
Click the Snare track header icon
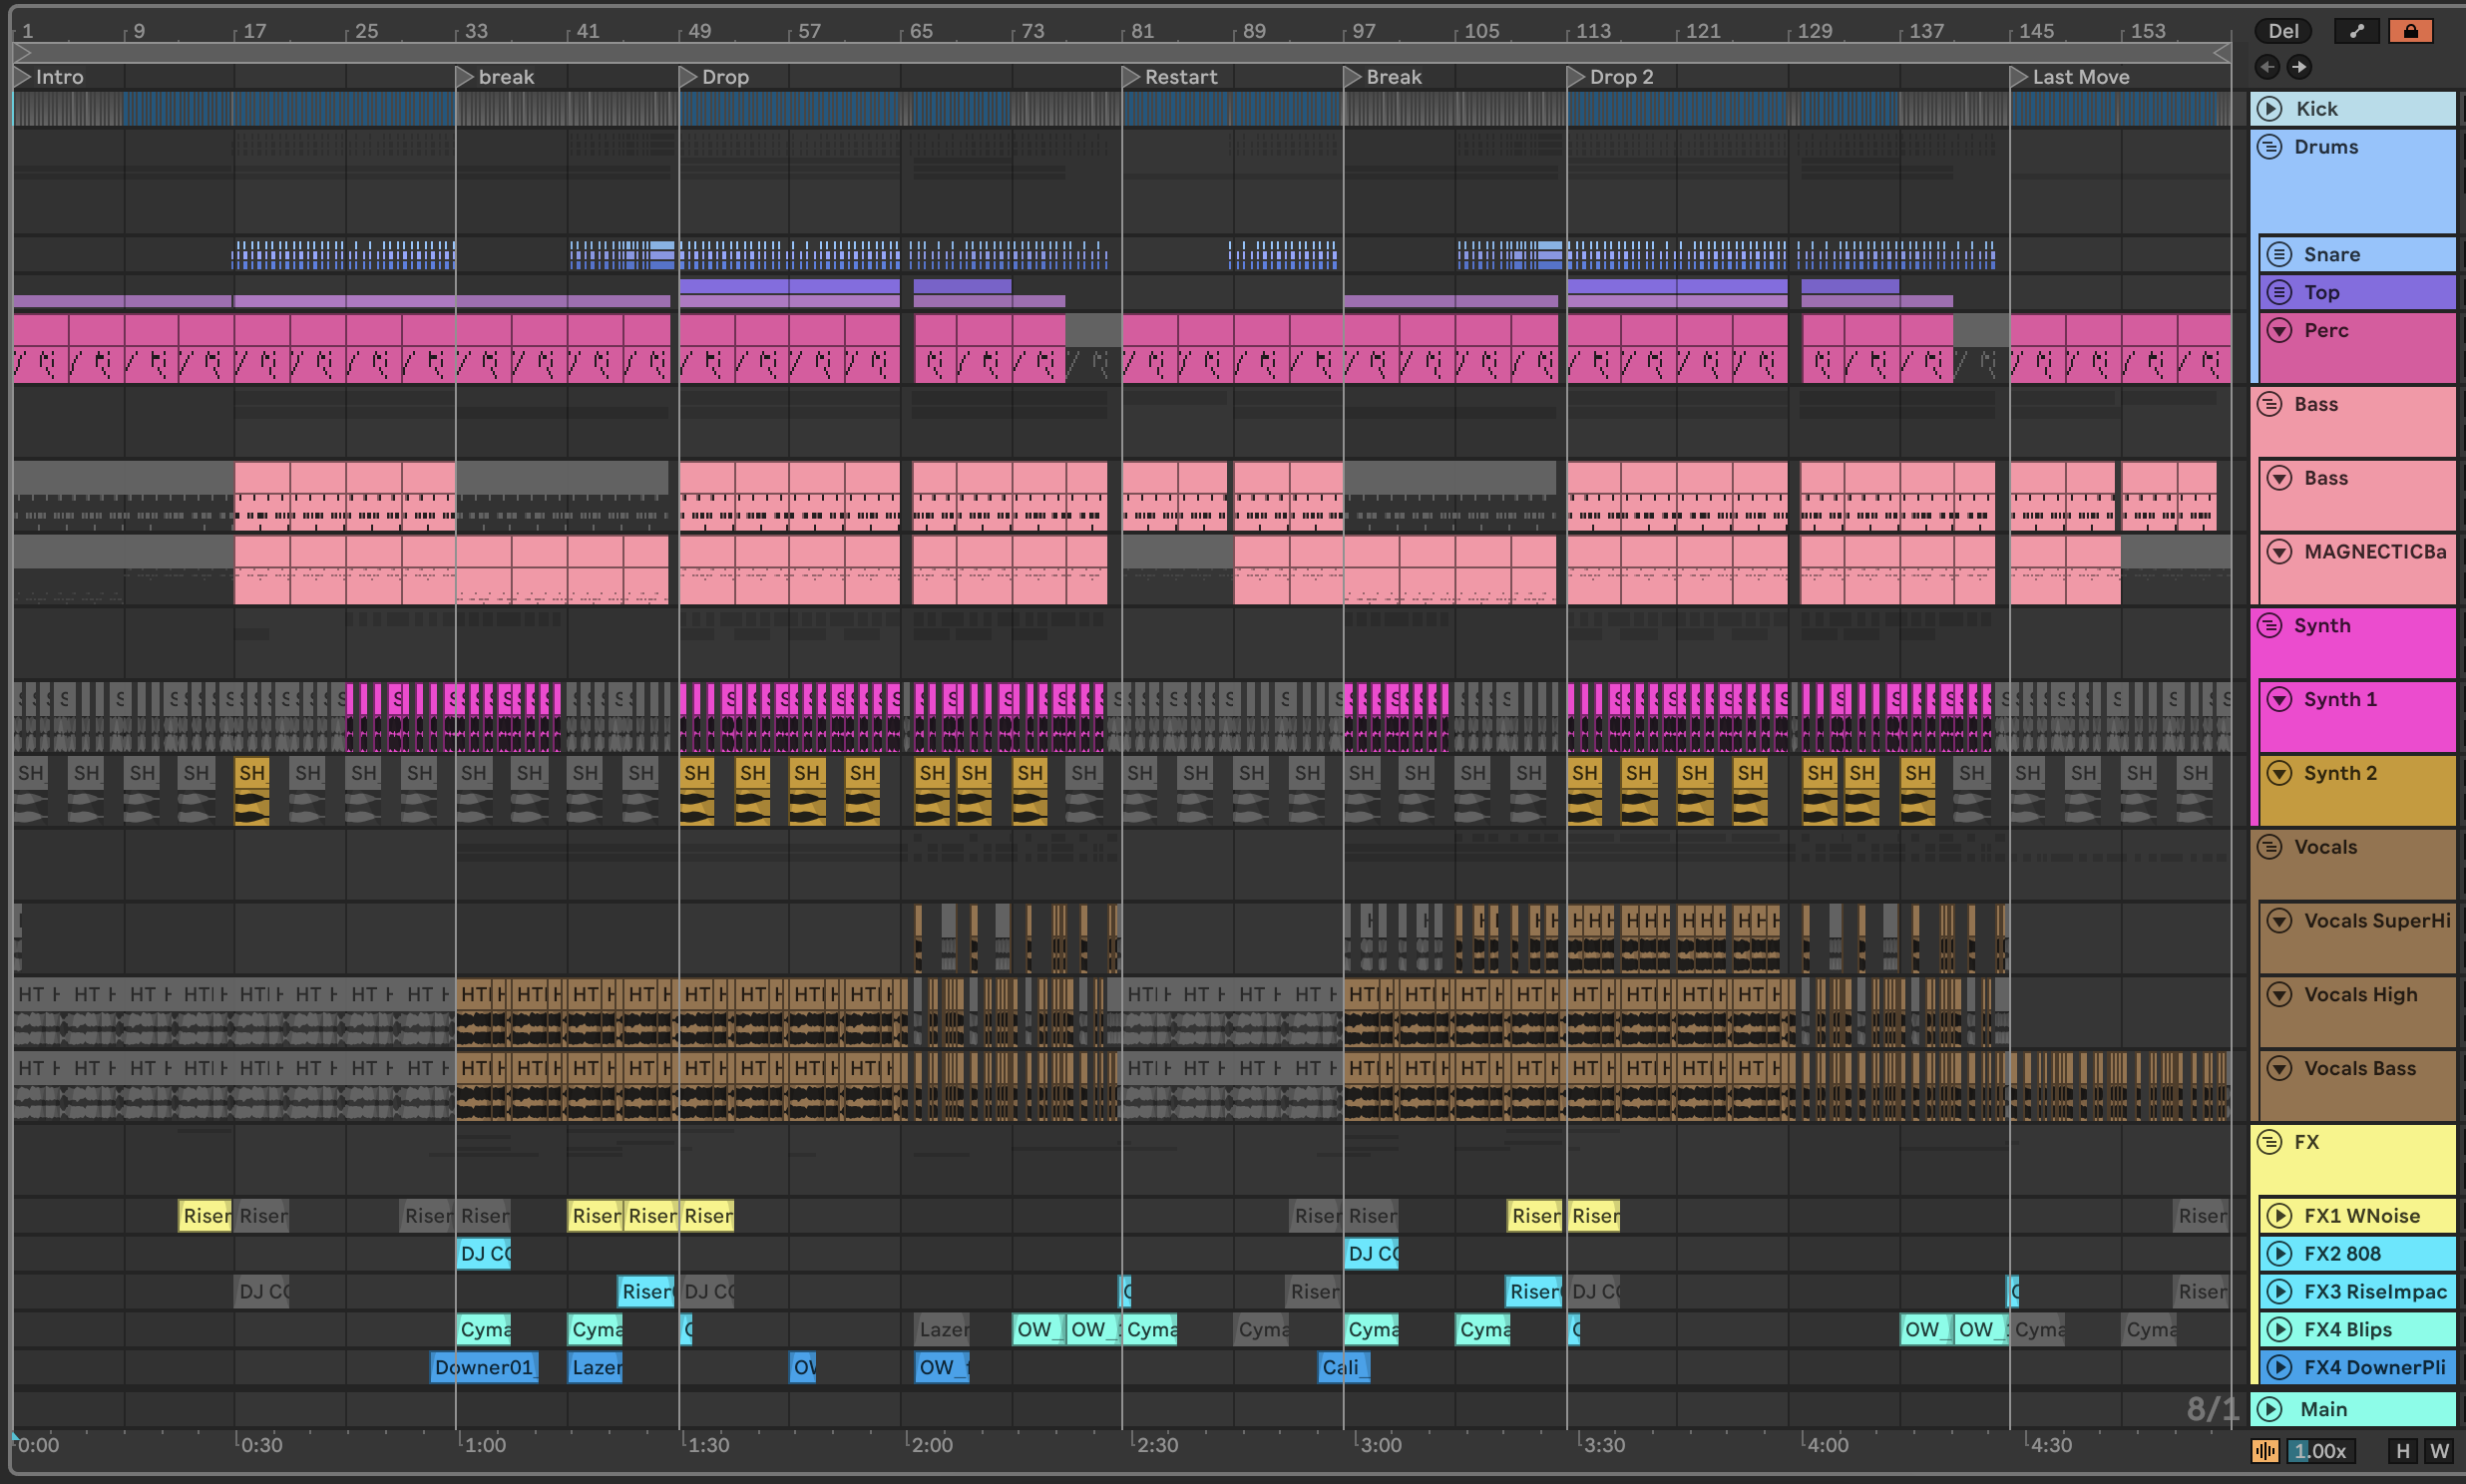pyautogui.click(x=2279, y=254)
